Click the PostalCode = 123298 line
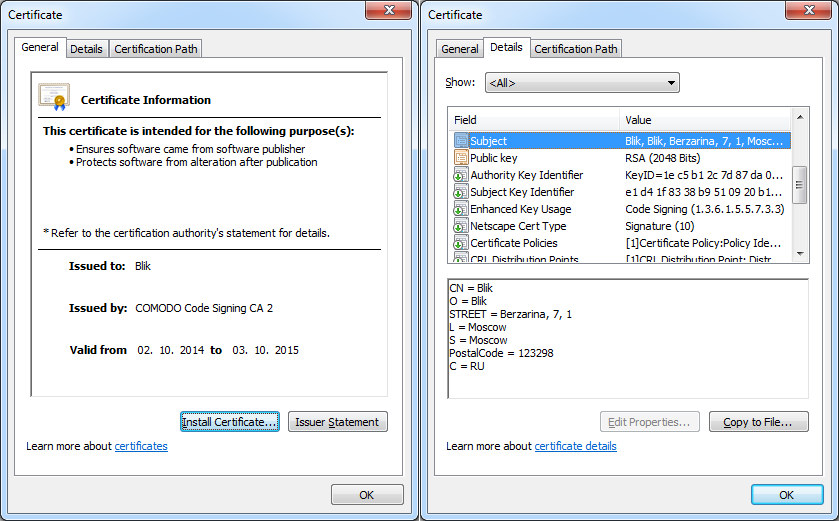The image size is (840, 521). point(501,353)
